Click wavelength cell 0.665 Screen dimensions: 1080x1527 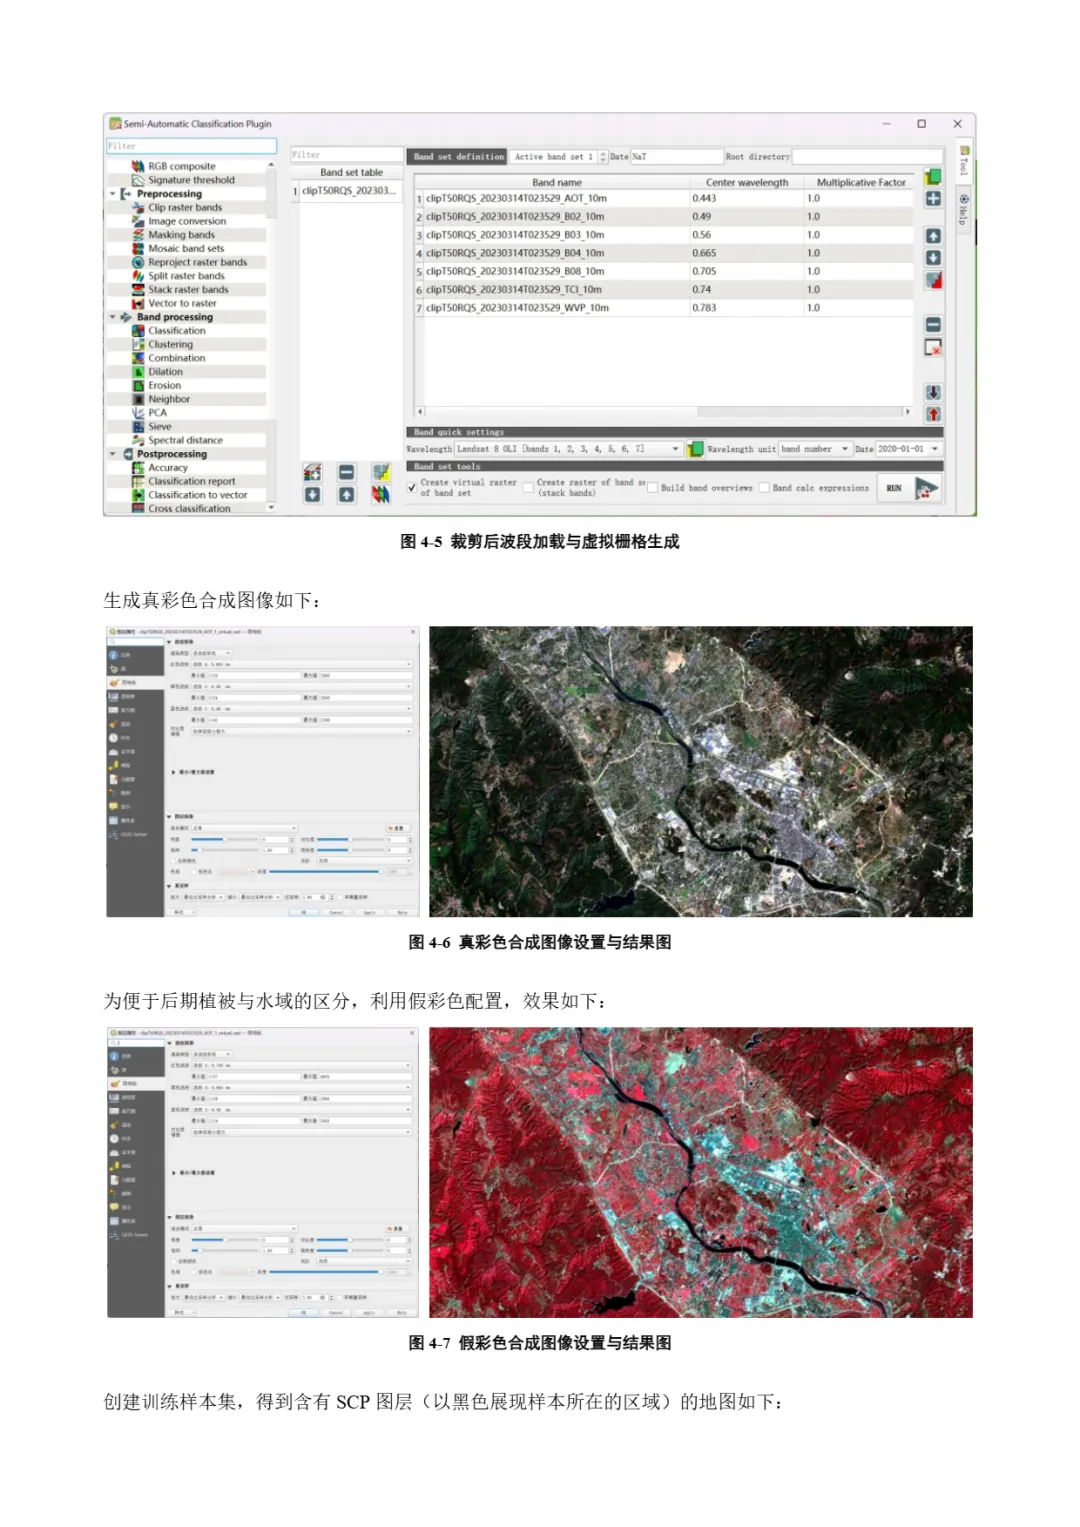pos(747,253)
